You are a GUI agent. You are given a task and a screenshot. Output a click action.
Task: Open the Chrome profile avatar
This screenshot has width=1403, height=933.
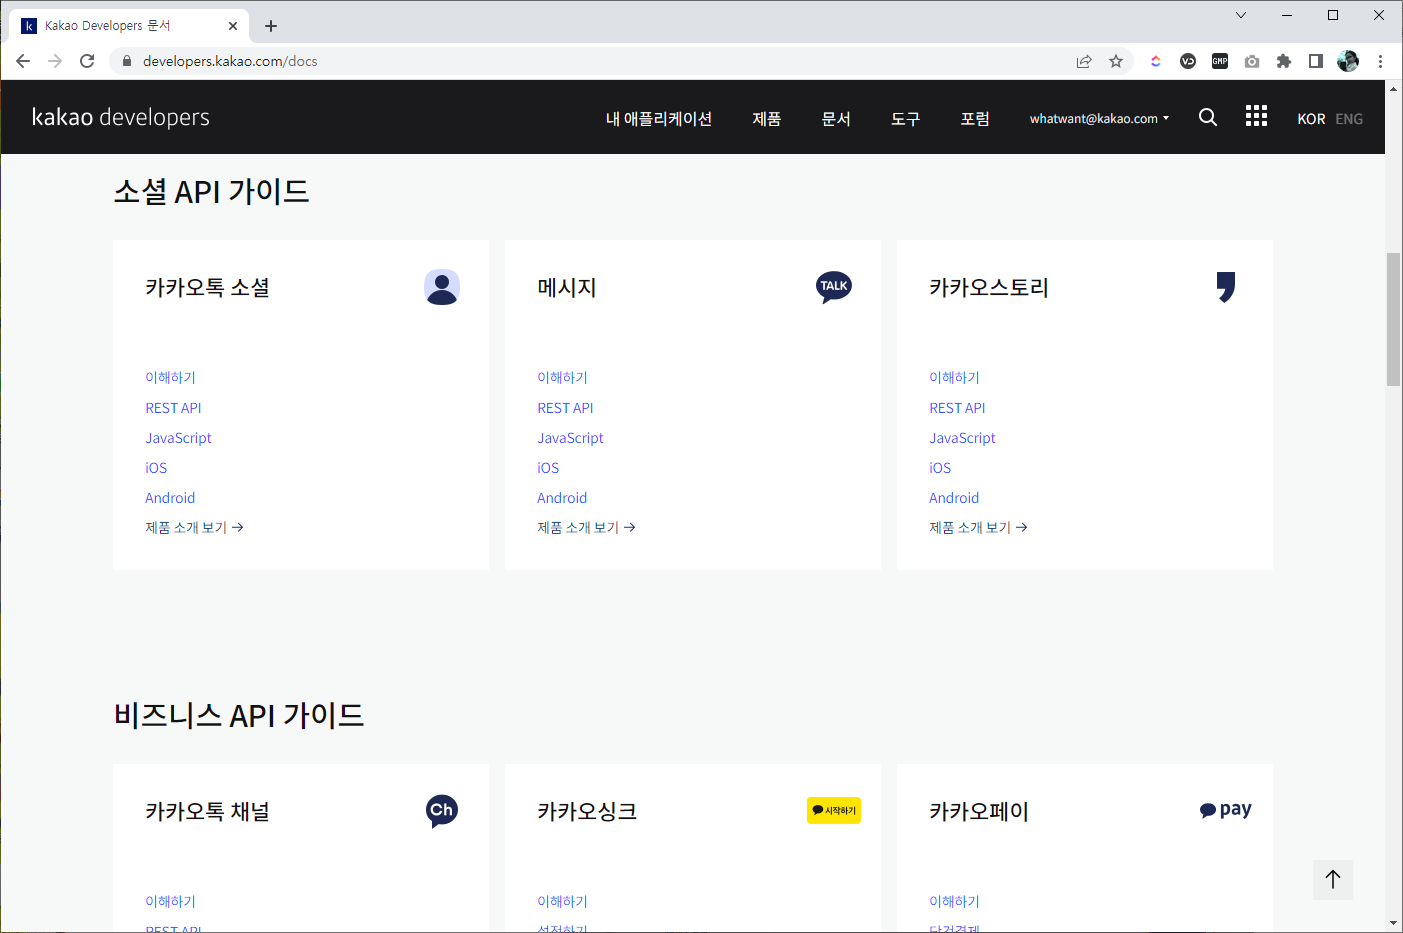click(1348, 61)
